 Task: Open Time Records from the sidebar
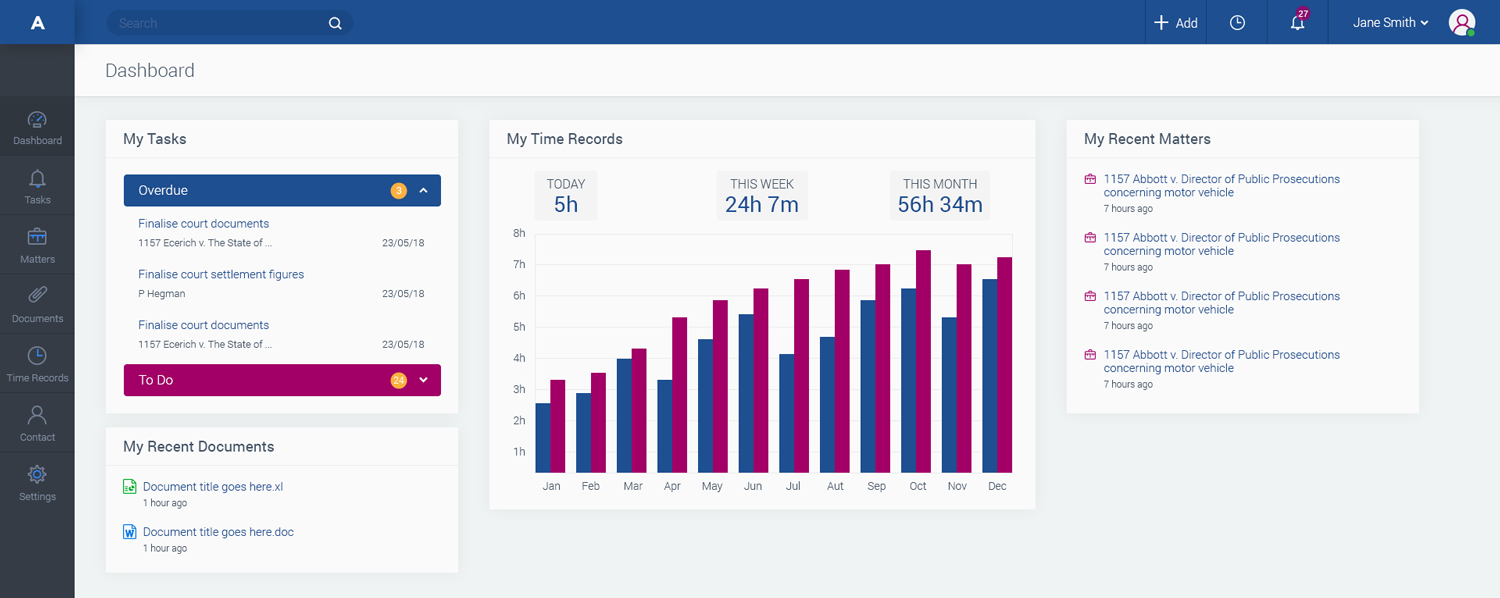[37, 364]
